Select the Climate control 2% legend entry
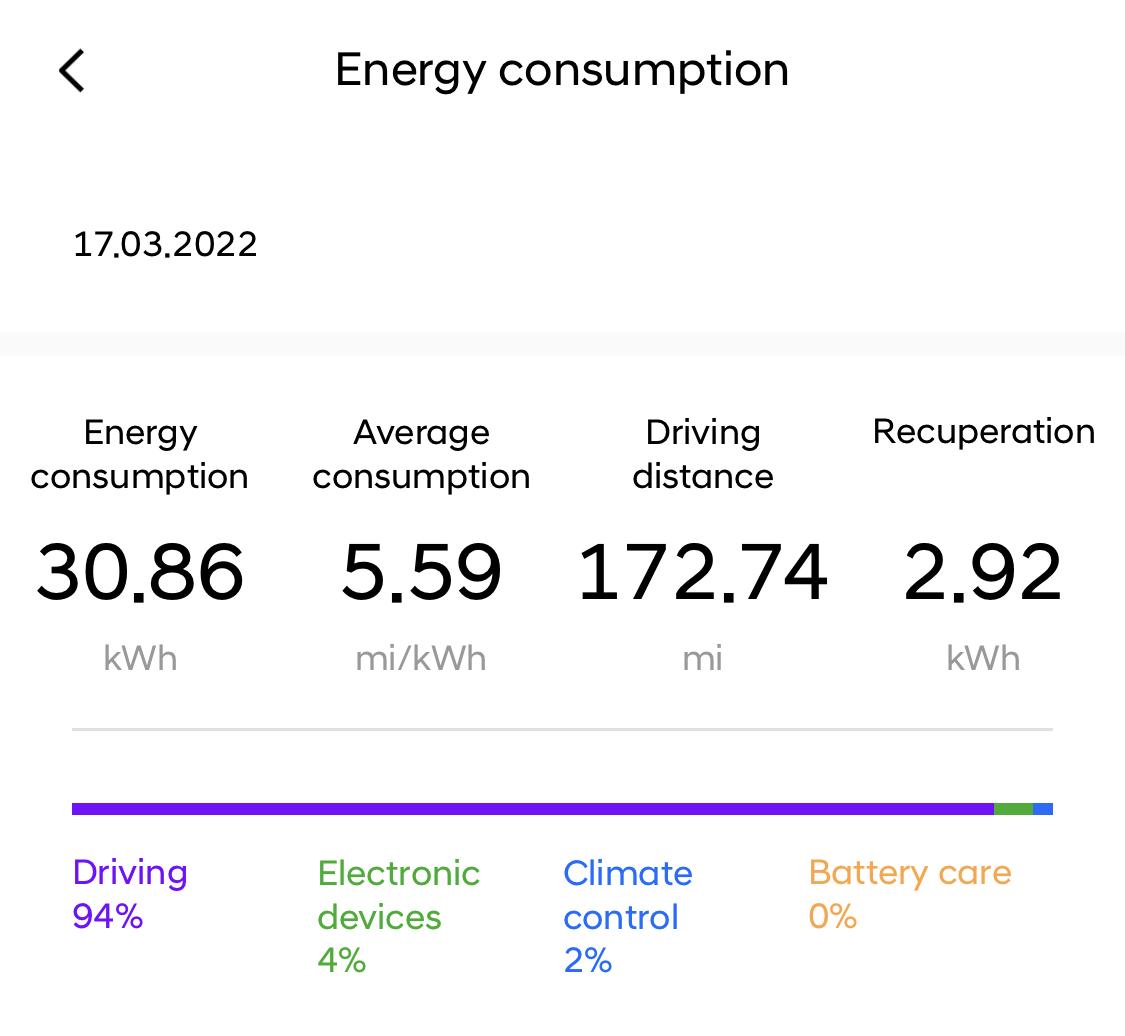This screenshot has height=1036, width=1125. click(627, 916)
